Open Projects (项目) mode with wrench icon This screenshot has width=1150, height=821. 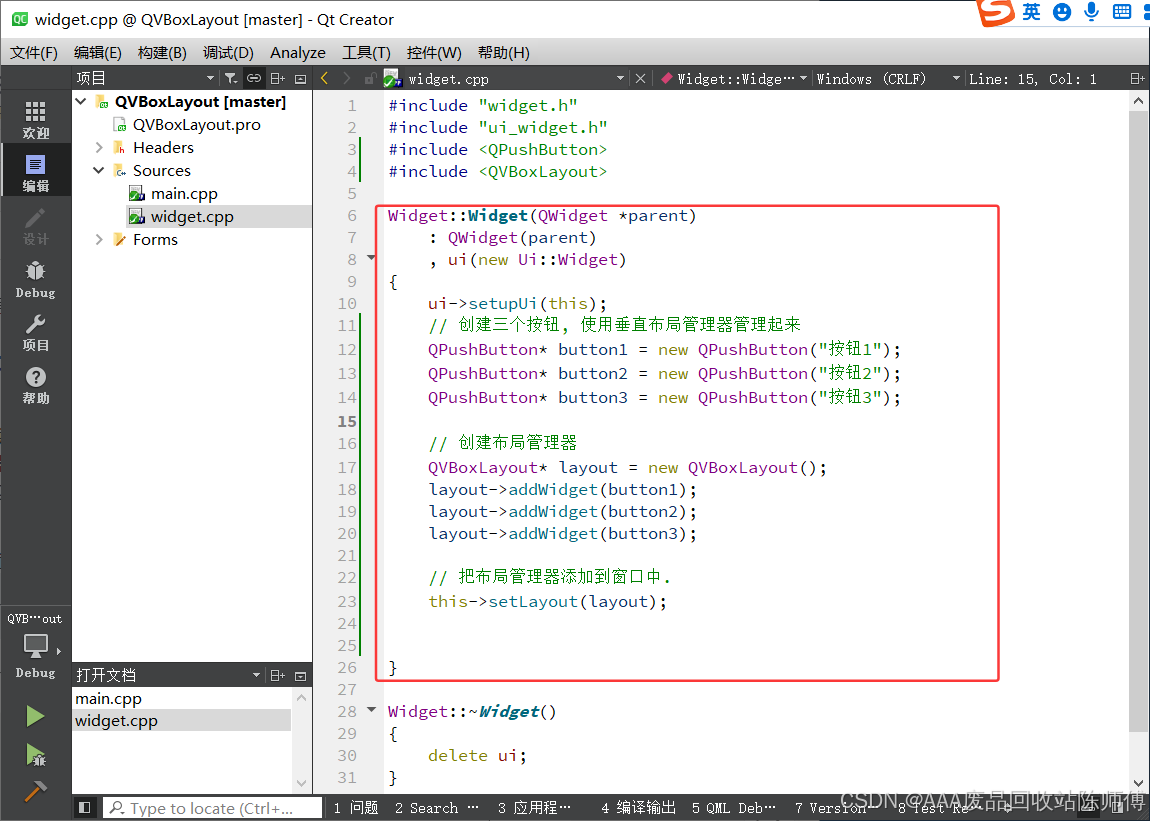pos(35,332)
